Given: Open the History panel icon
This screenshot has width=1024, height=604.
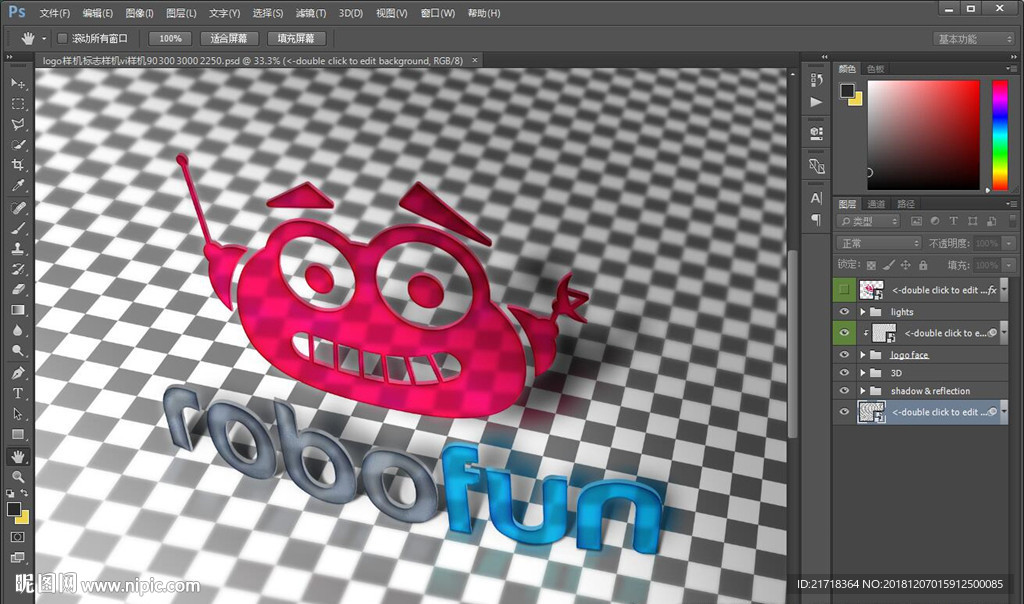Looking at the screenshot, I should (816, 80).
